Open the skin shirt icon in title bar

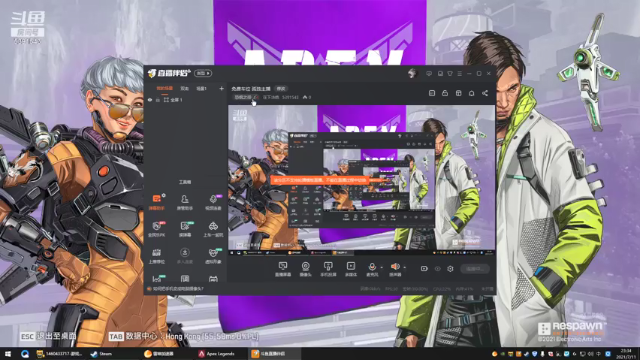point(450,73)
